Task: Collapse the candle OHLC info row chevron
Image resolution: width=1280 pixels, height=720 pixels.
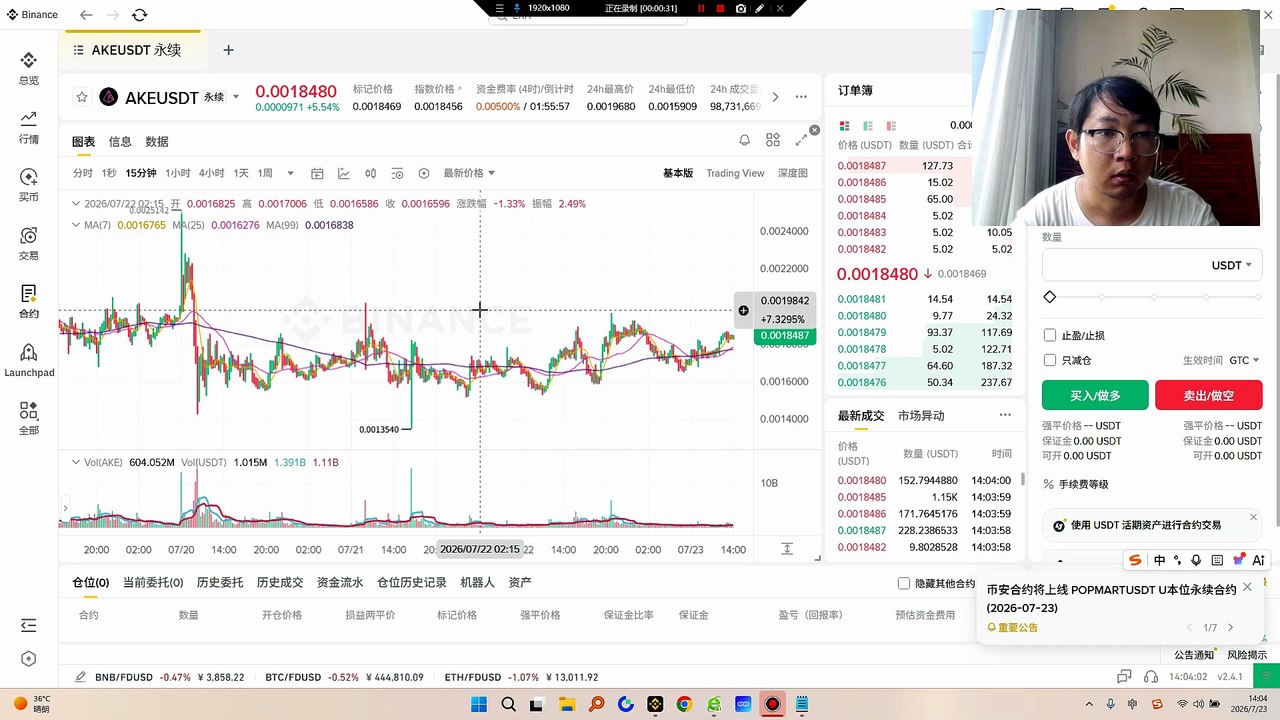Action: [77, 203]
